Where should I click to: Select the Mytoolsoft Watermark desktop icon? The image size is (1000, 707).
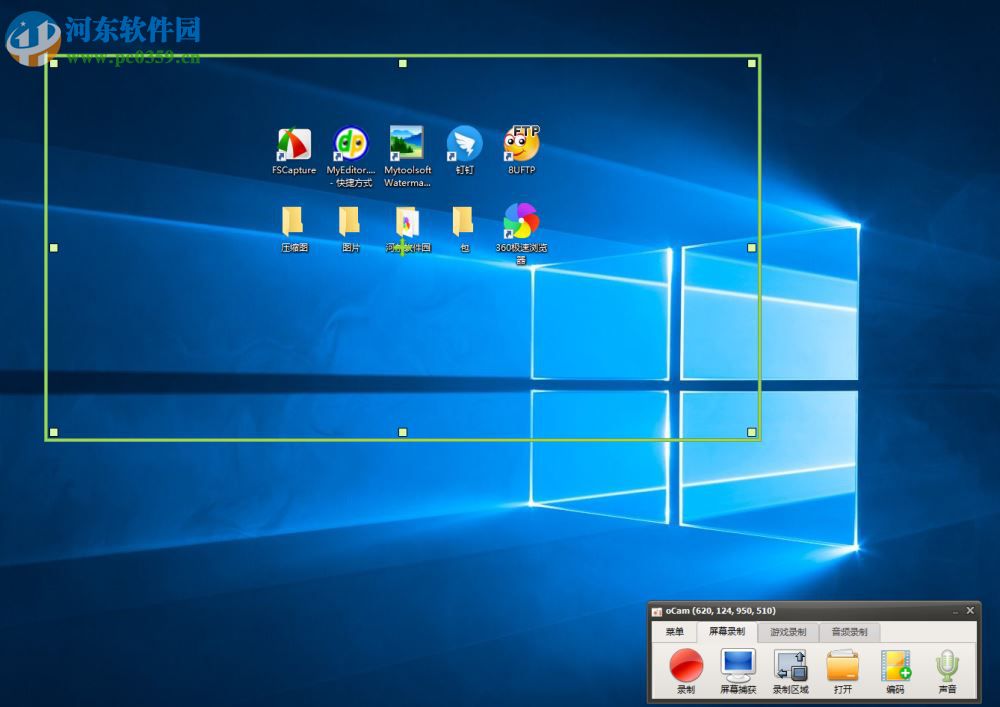pos(408,157)
